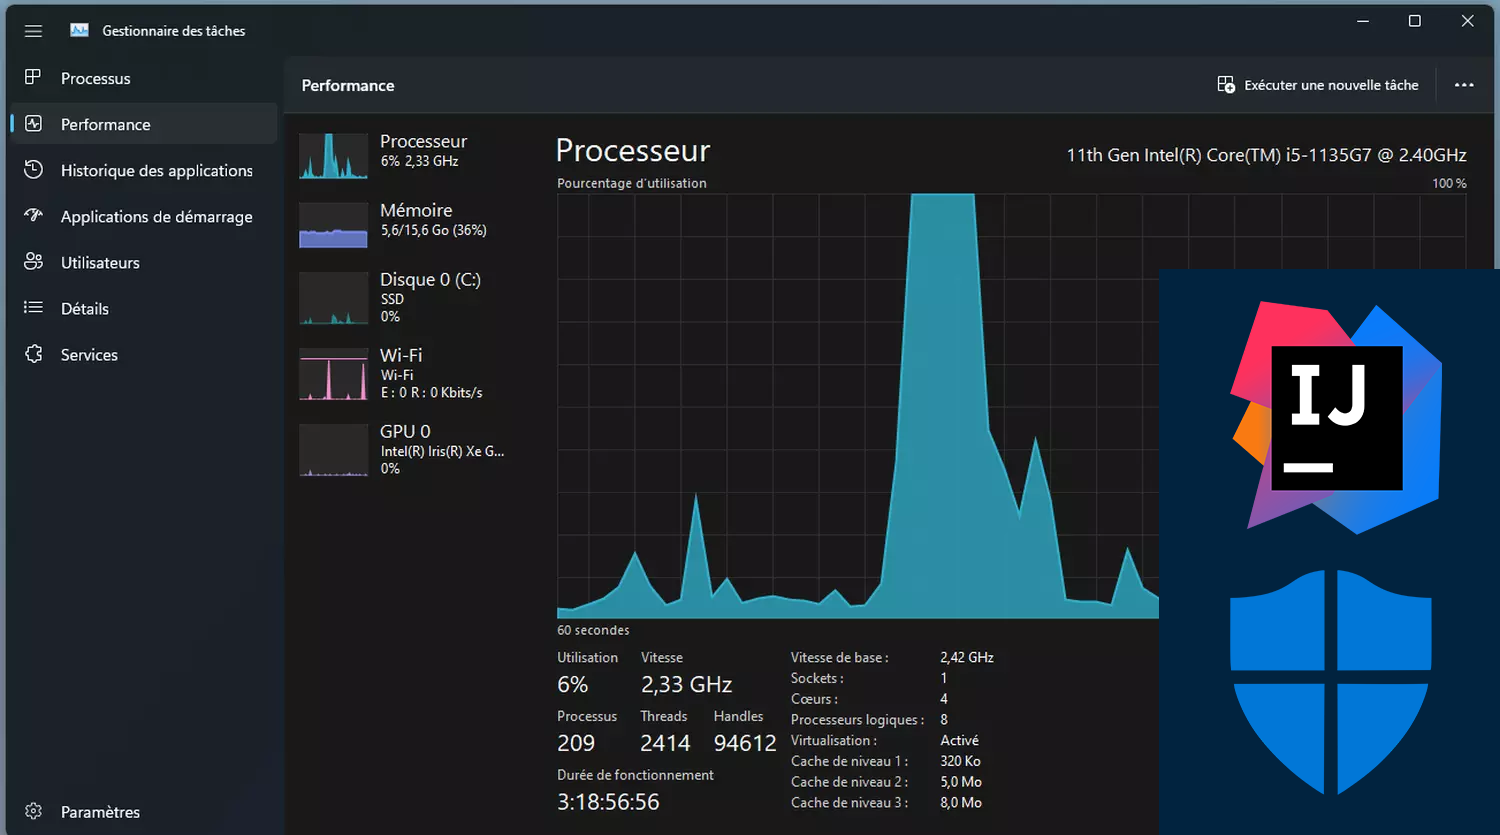This screenshot has height=835, width=1500.
Task: Click Exécuter une nouvelle tâche
Action: 1318,85
